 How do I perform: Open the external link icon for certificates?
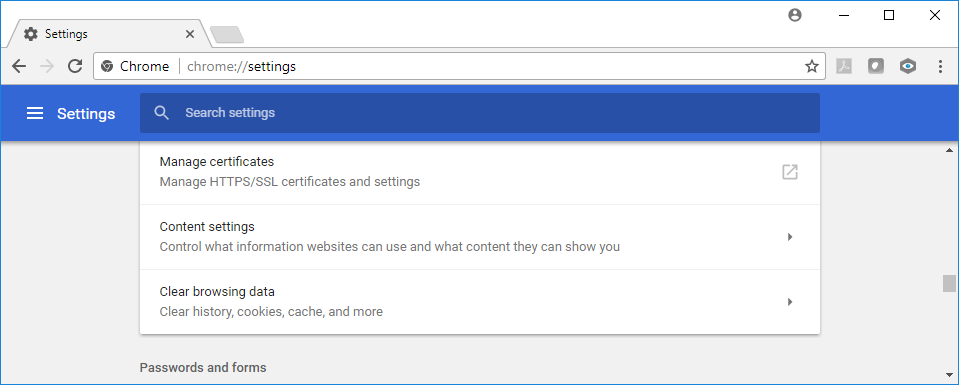790,172
